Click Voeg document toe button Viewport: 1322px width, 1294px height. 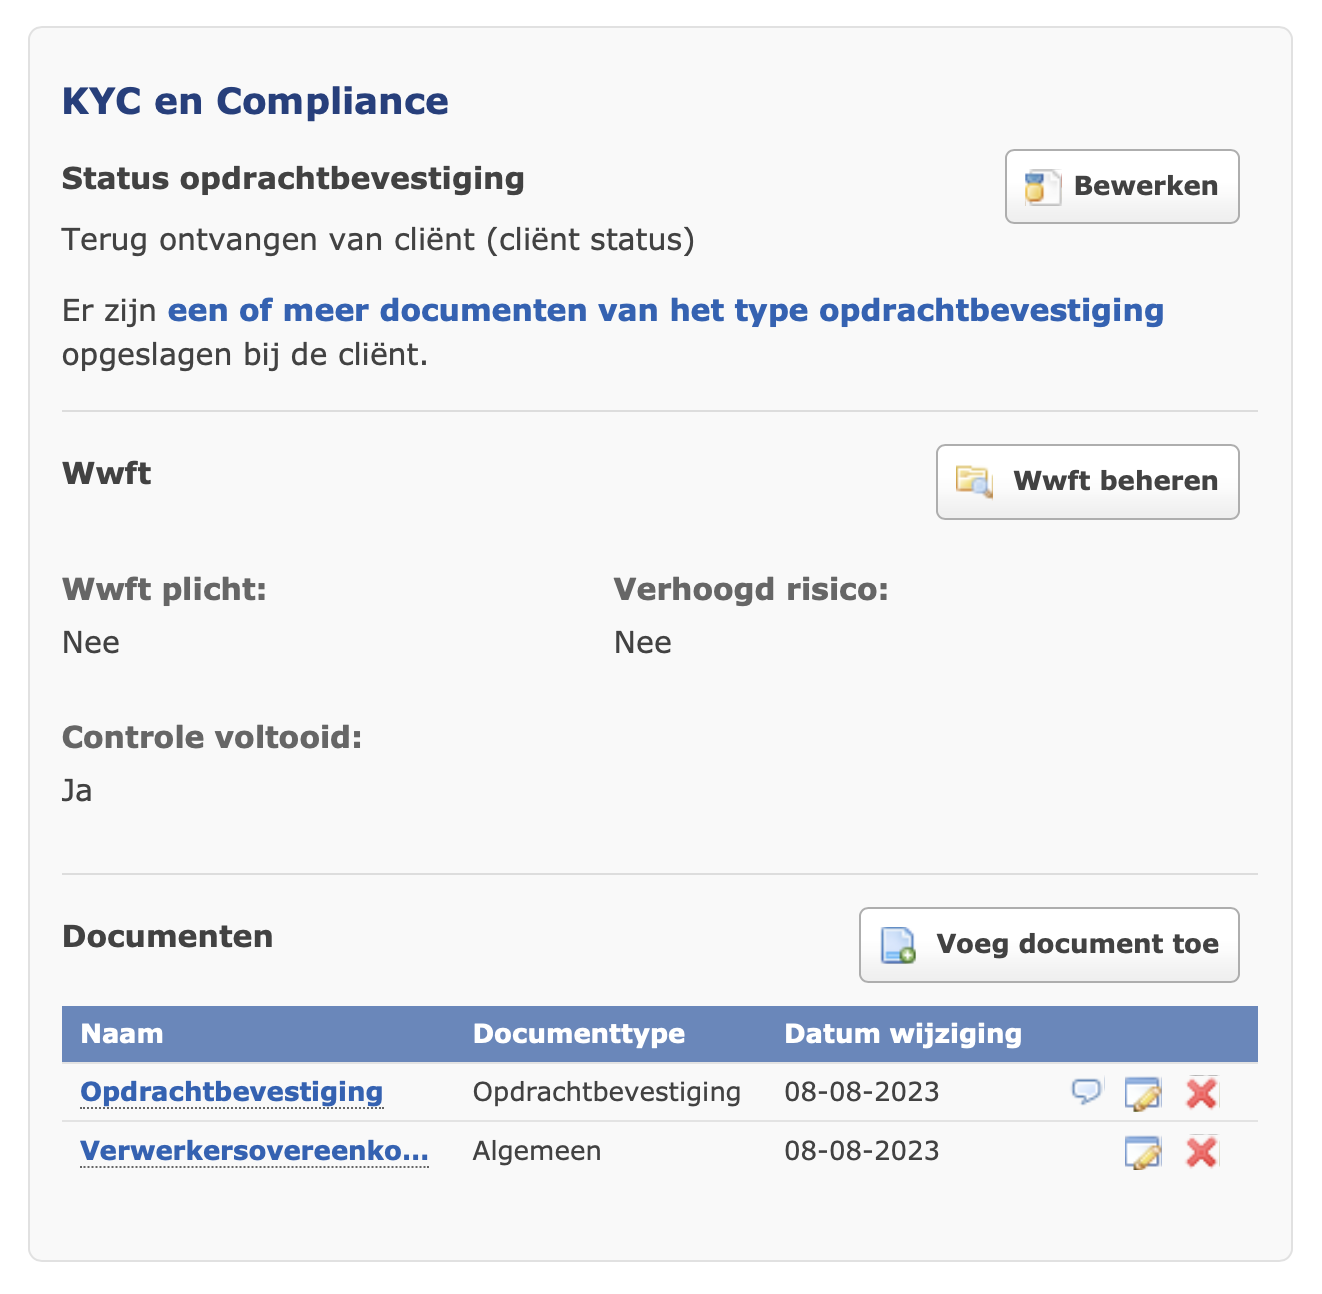pos(1049,944)
